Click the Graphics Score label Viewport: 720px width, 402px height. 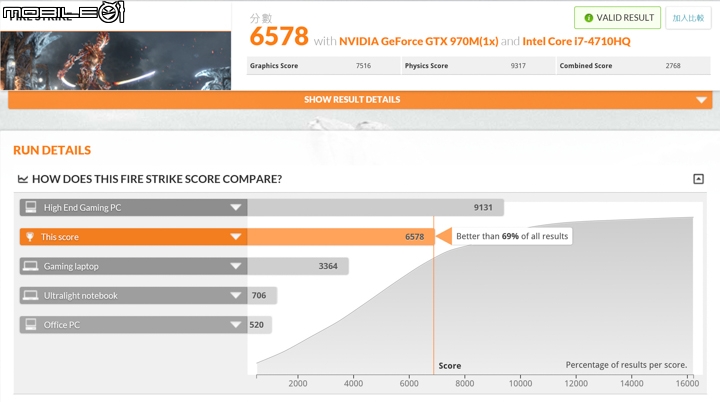[x=274, y=66]
